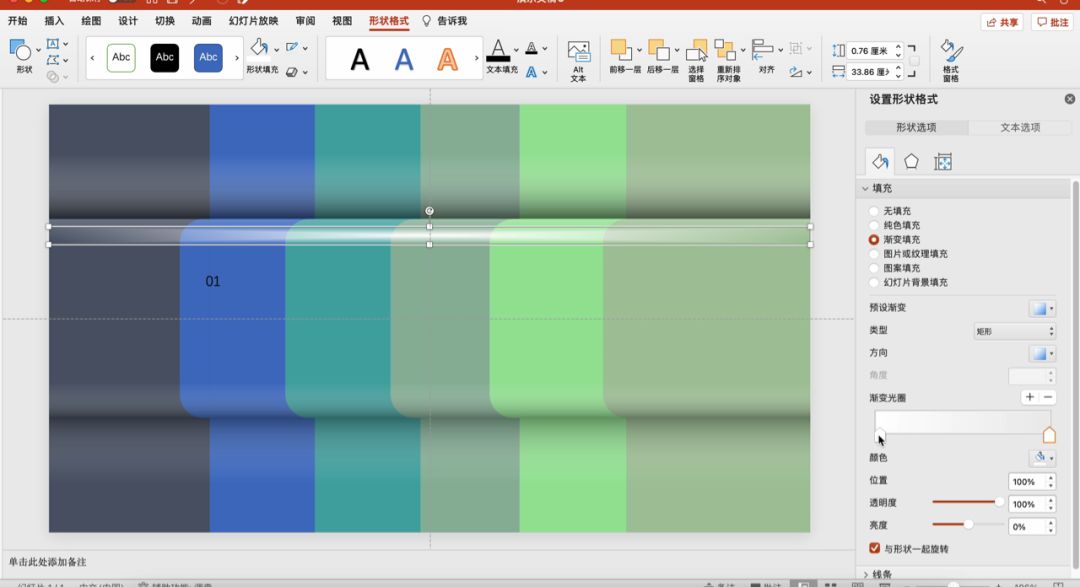The image size is (1080, 587).
Task: Apply the white outlined Abc shape style
Action: click(121, 57)
